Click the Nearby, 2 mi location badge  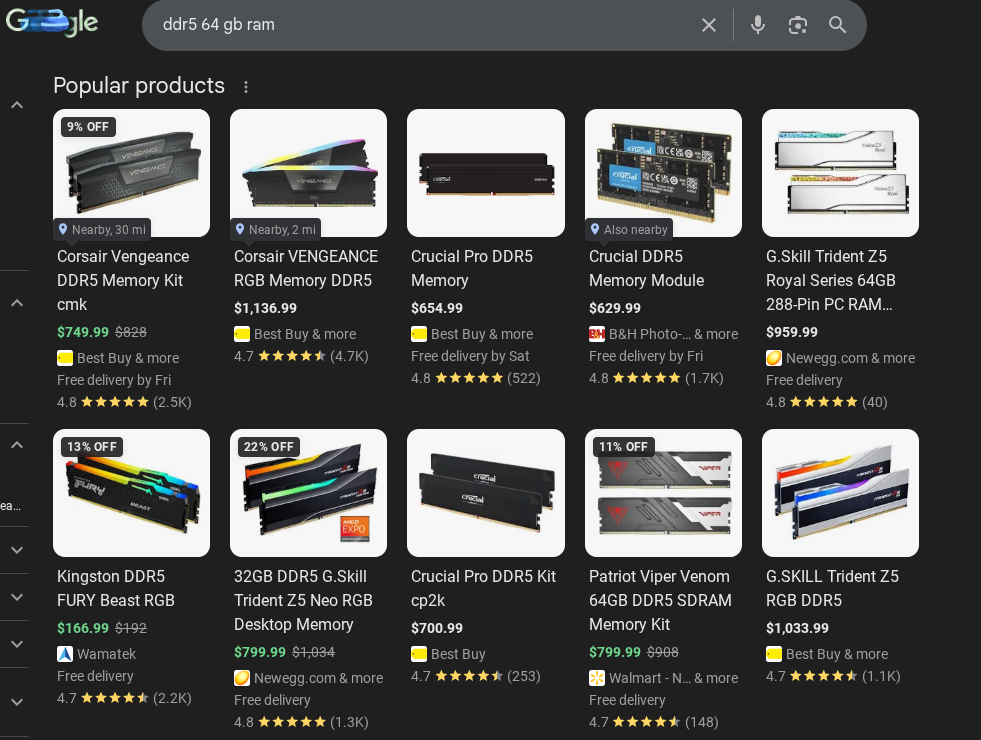[276, 230]
